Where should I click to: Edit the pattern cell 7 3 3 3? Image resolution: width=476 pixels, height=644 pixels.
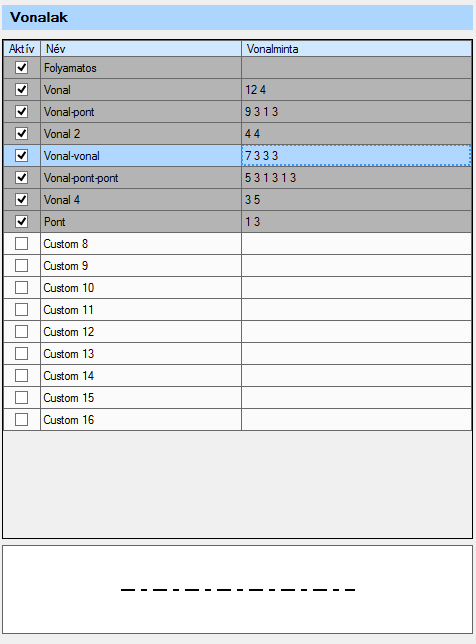click(356, 156)
